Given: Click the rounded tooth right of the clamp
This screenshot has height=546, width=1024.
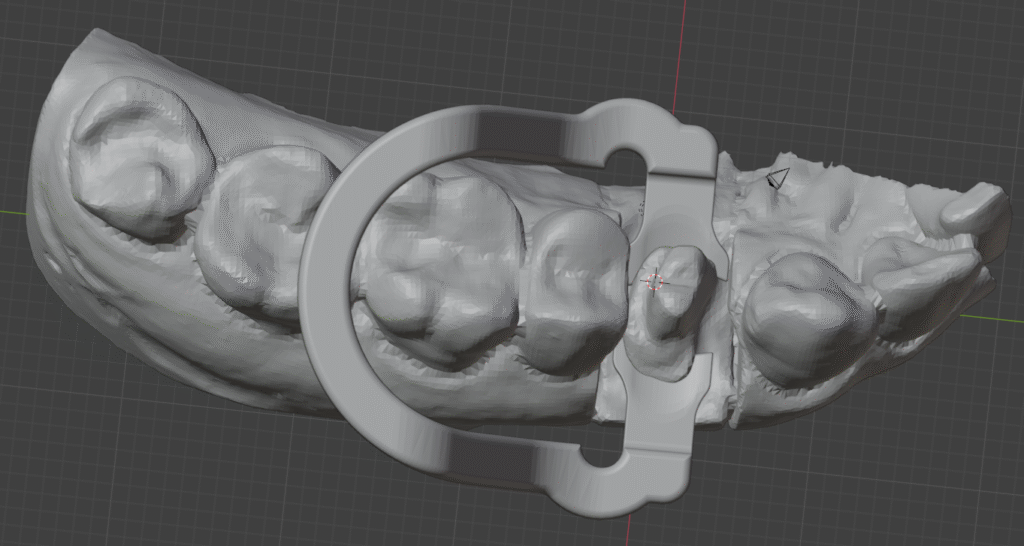Looking at the screenshot, I should (x=805, y=315).
